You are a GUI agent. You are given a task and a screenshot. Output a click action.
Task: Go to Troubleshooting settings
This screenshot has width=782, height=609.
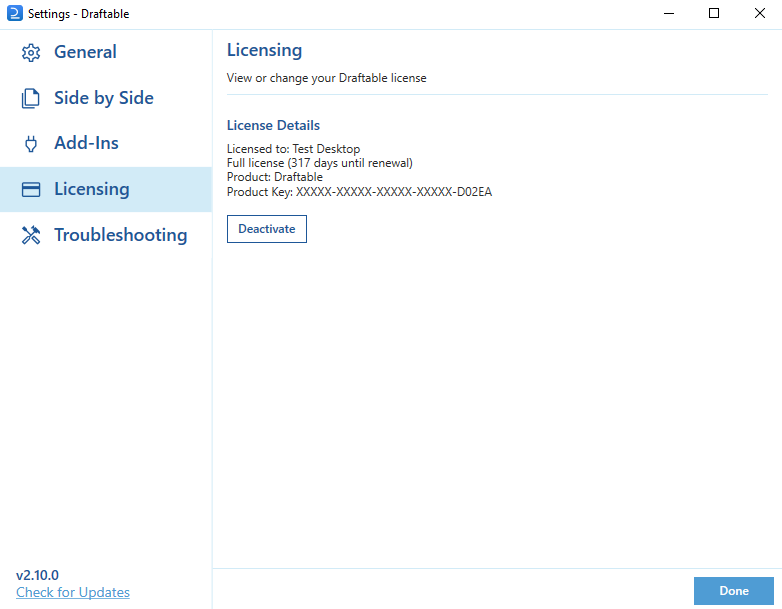(x=106, y=235)
